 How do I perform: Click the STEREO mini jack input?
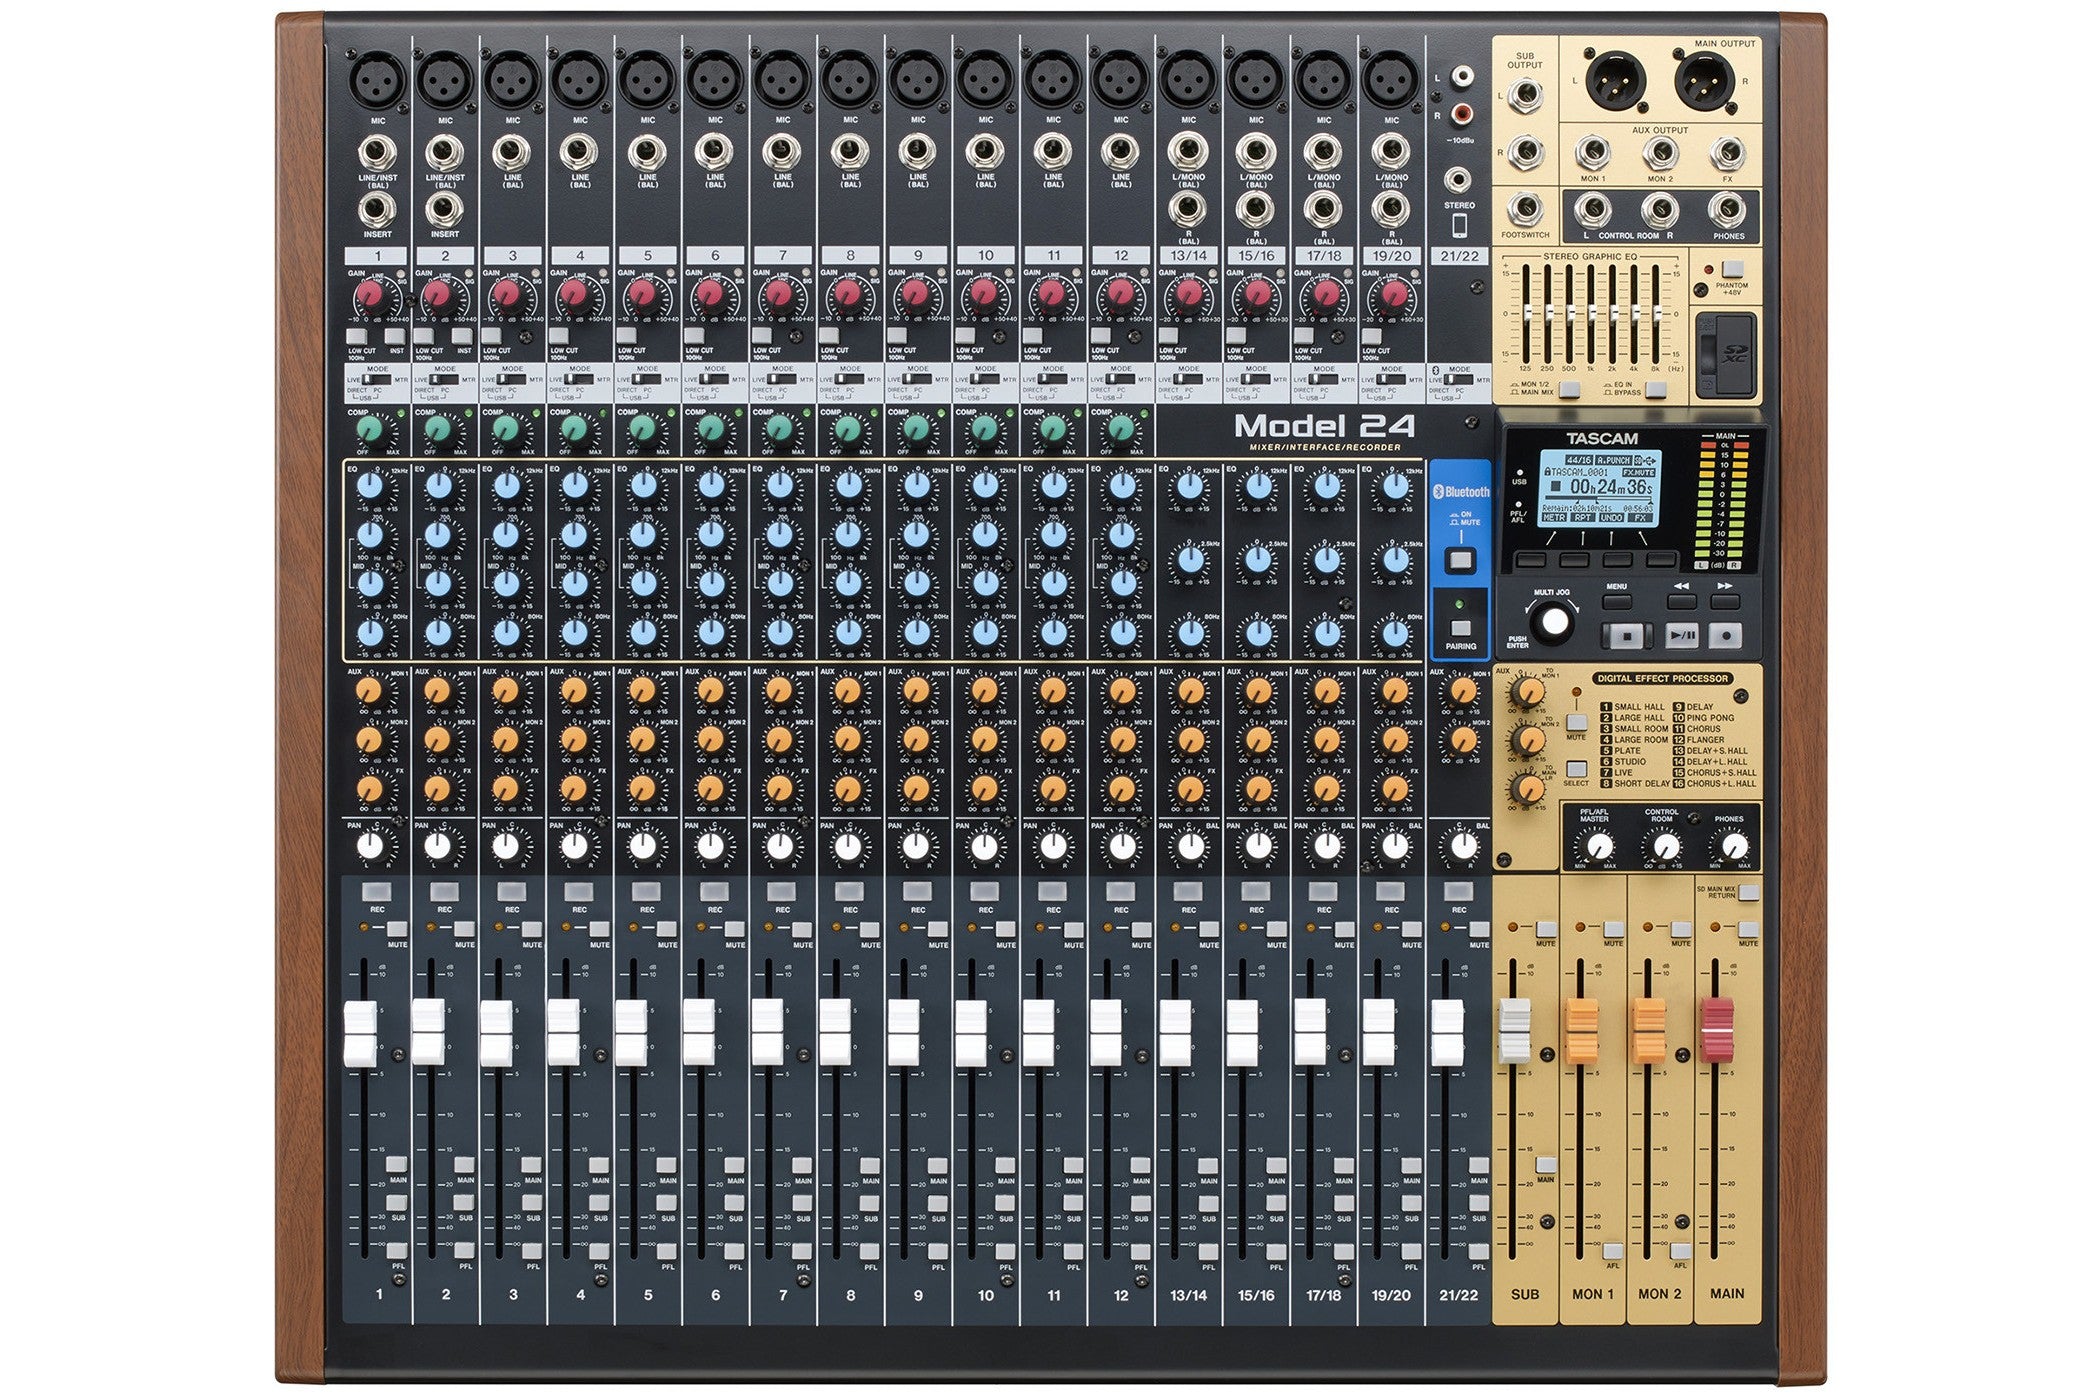click(1458, 181)
